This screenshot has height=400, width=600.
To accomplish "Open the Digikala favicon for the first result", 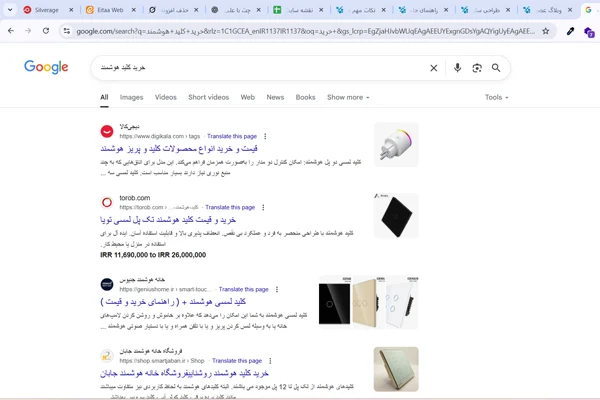I will (107, 131).
